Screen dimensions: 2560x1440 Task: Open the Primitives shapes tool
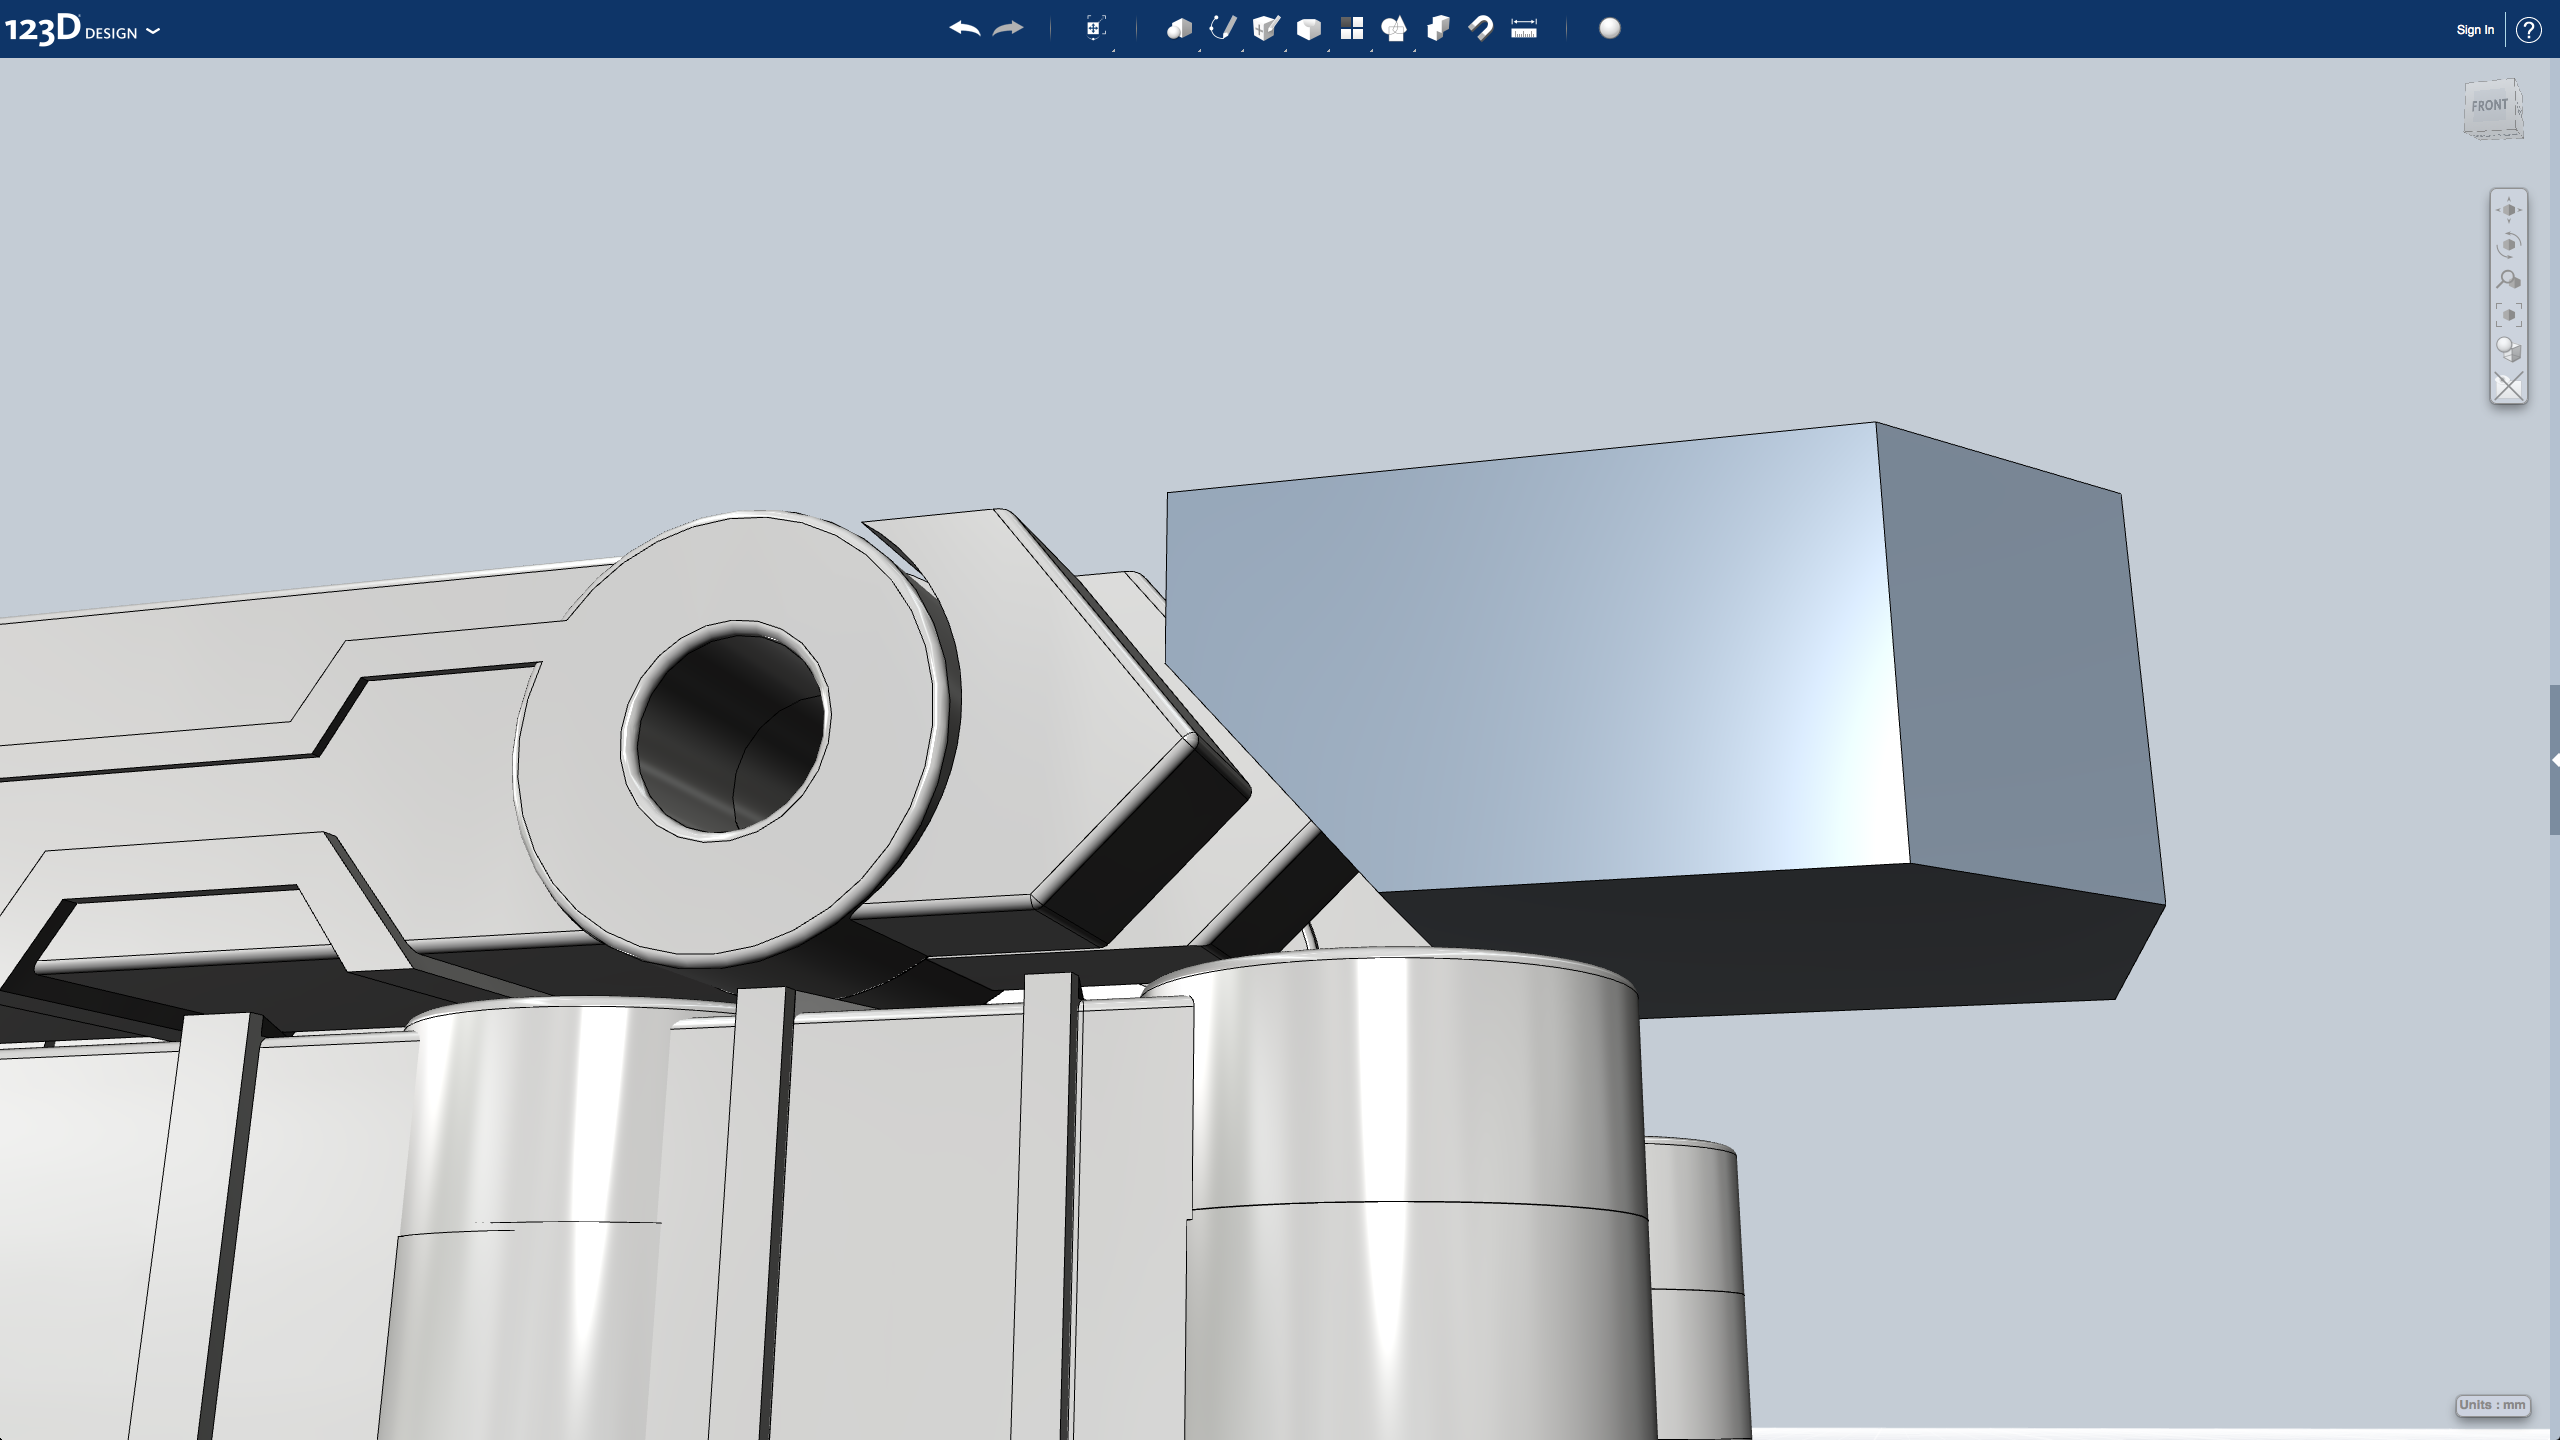click(1179, 29)
